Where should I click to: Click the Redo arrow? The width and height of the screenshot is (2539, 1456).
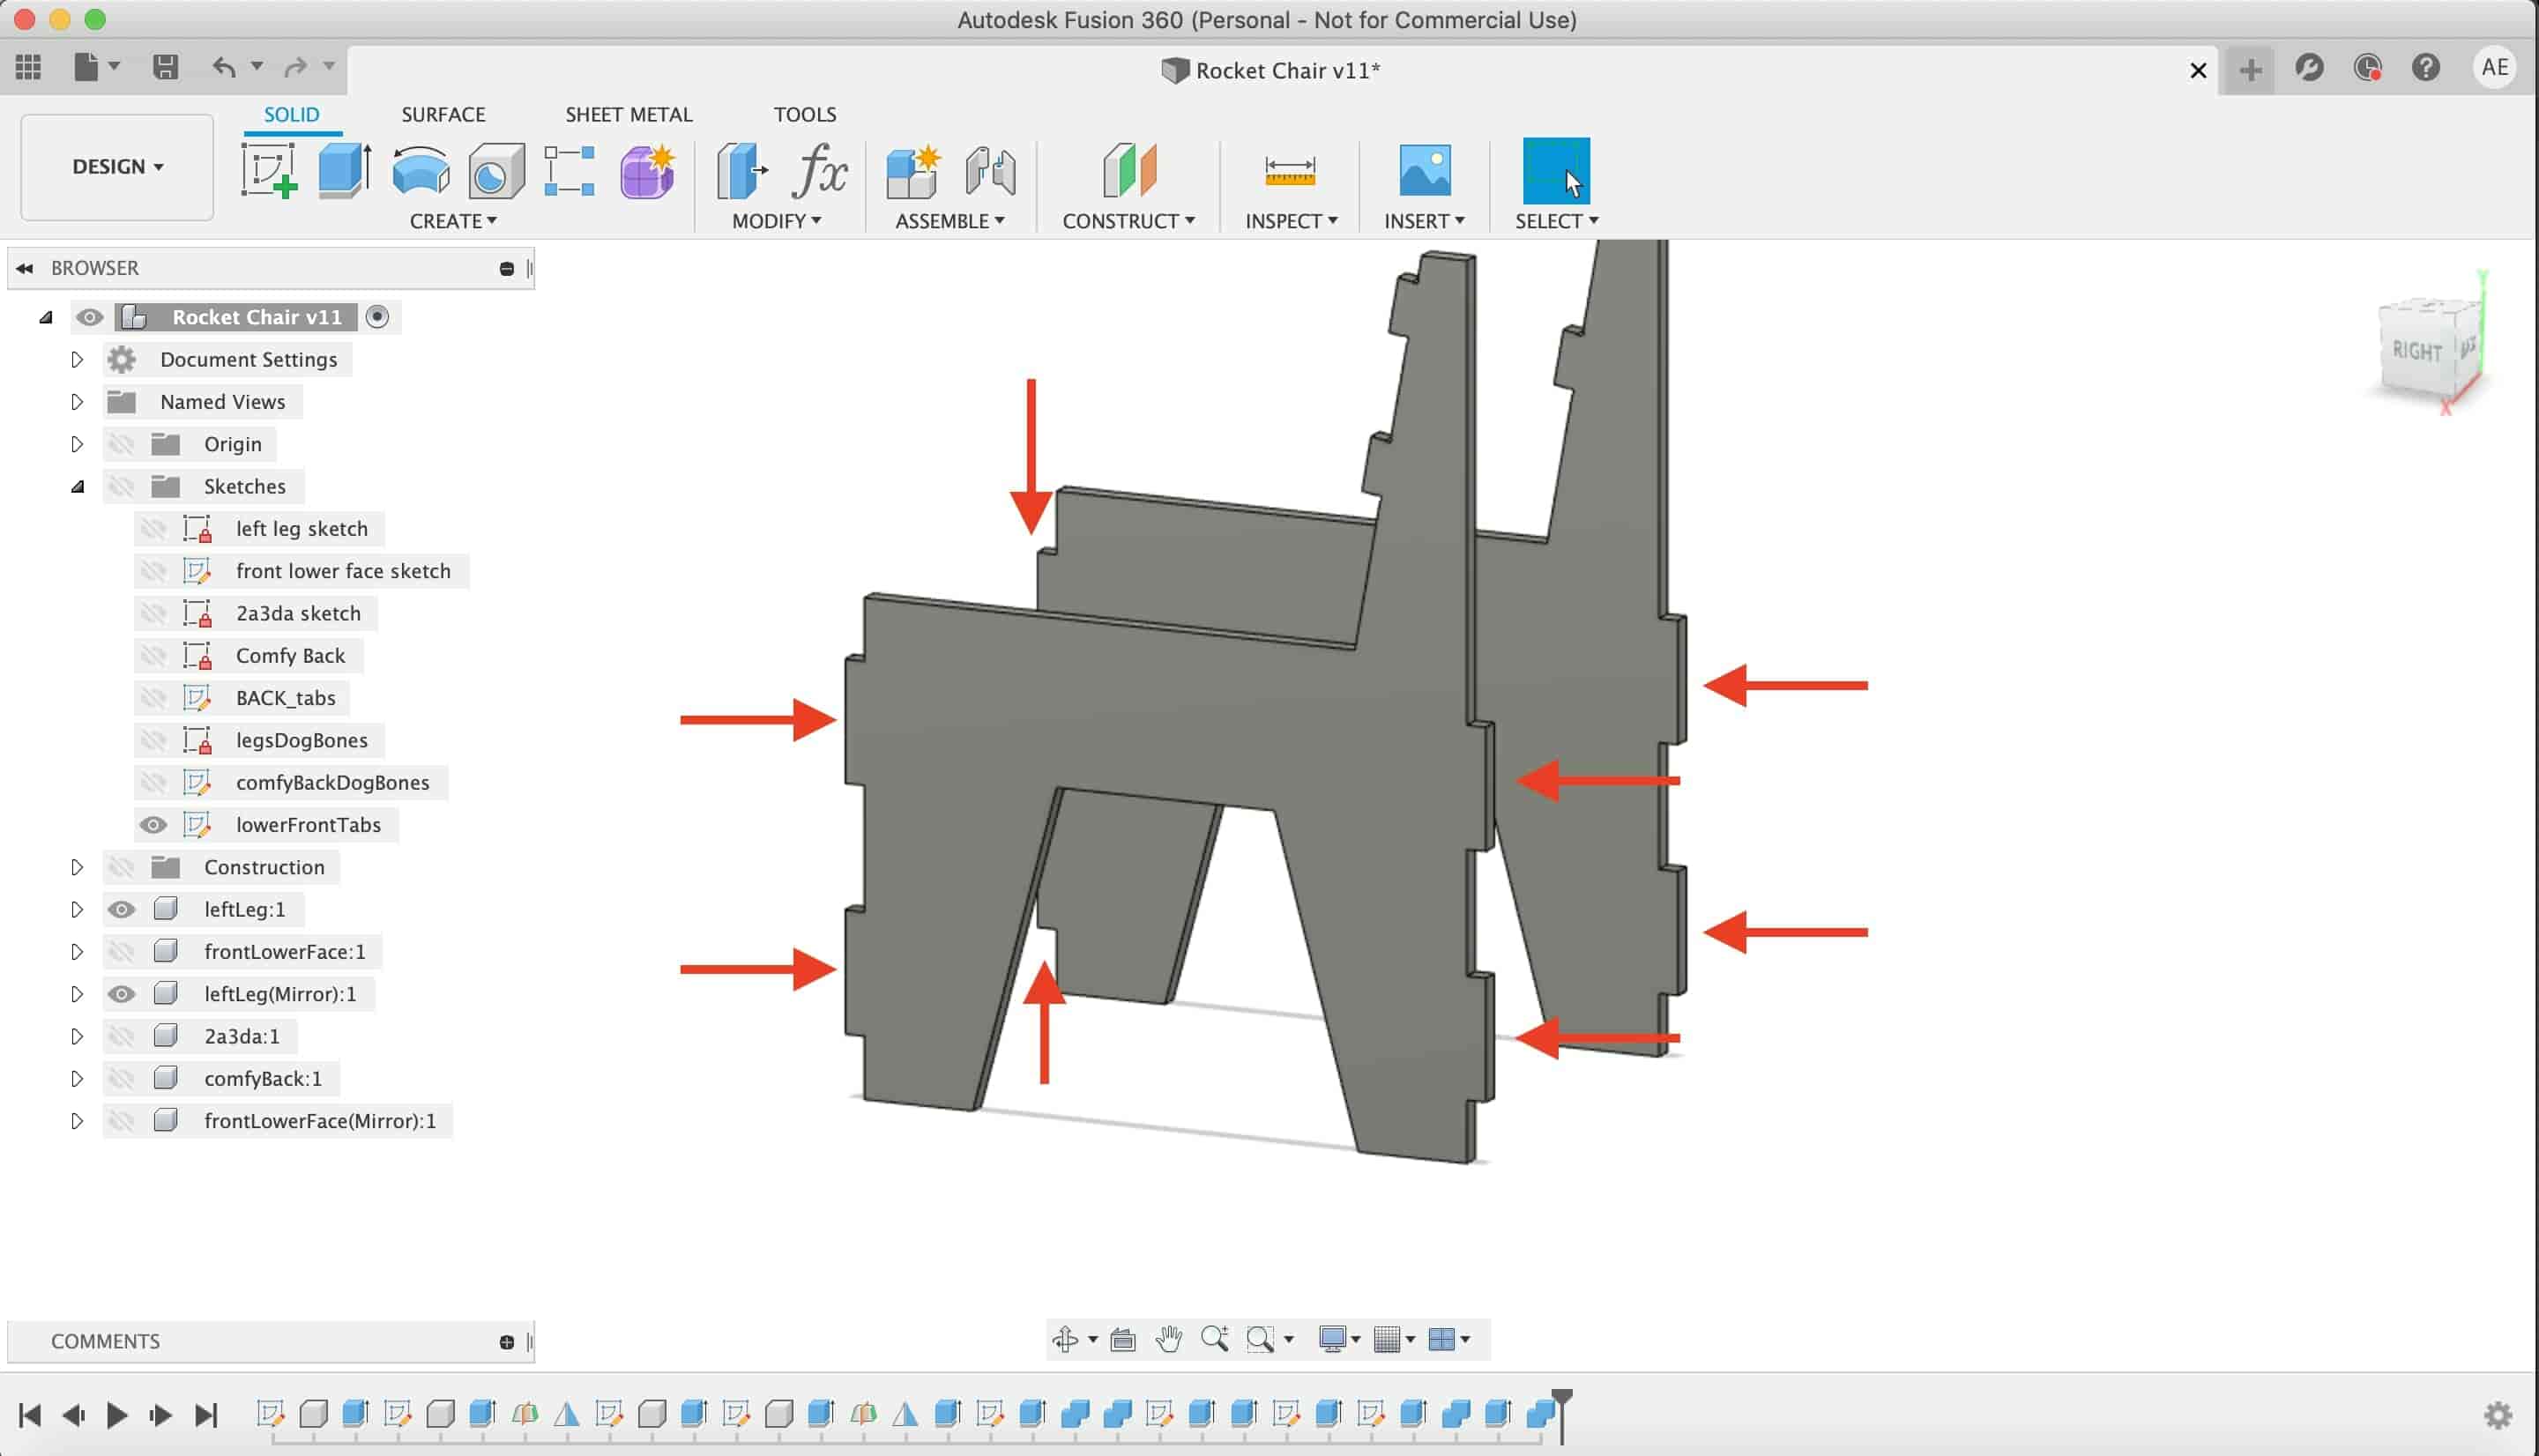pyautogui.click(x=295, y=67)
